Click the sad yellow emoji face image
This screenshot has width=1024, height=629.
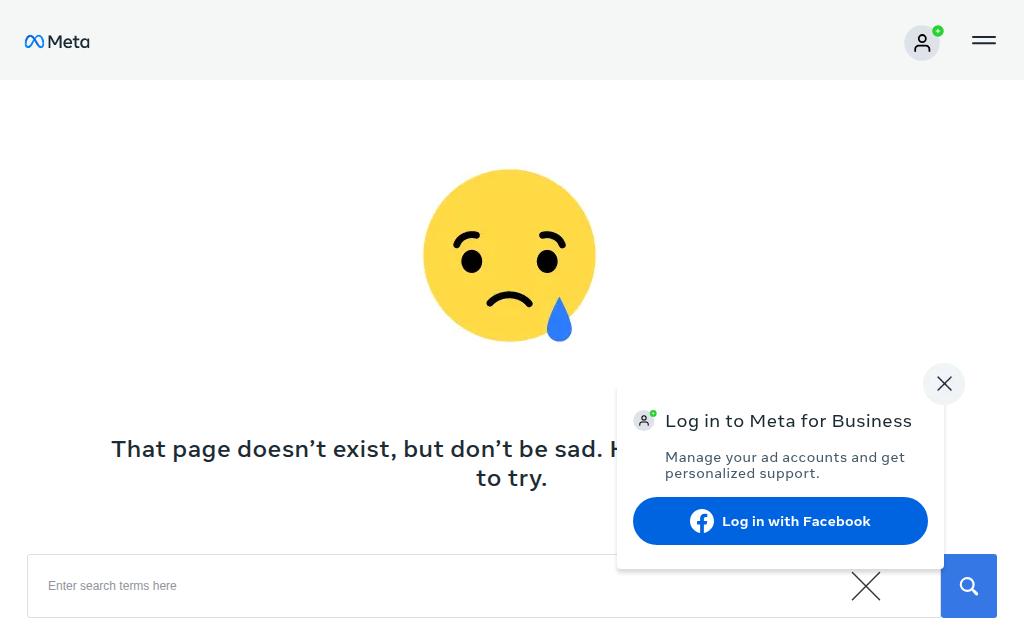[x=509, y=255]
